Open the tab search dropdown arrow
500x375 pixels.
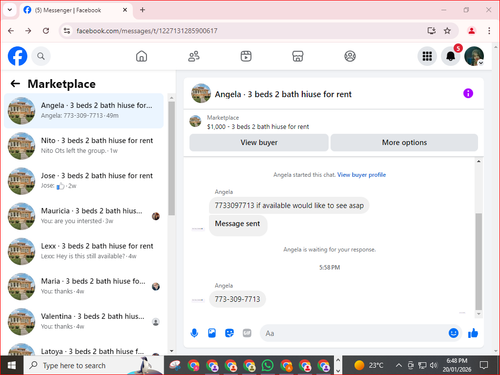pyautogui.click(x=10, y=10)
